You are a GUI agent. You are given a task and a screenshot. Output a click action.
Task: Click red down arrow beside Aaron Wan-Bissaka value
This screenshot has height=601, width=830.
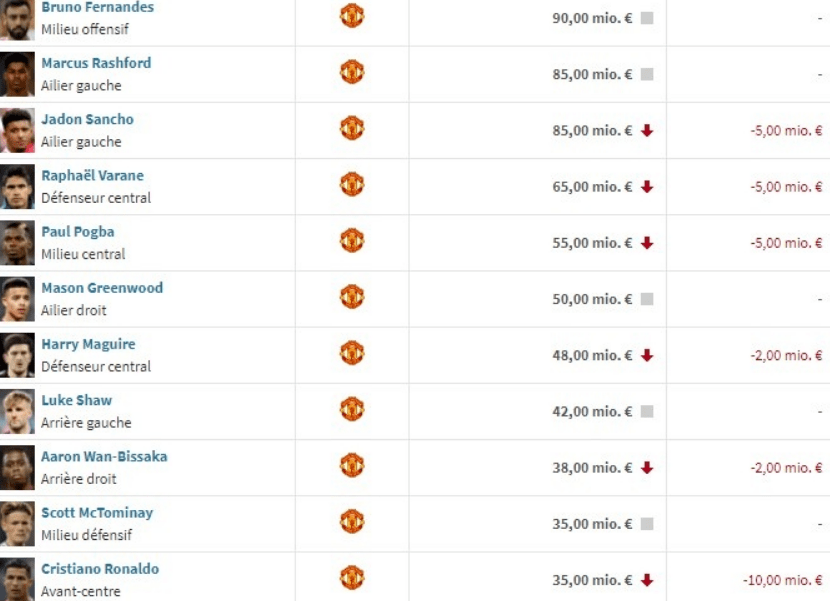647,468
